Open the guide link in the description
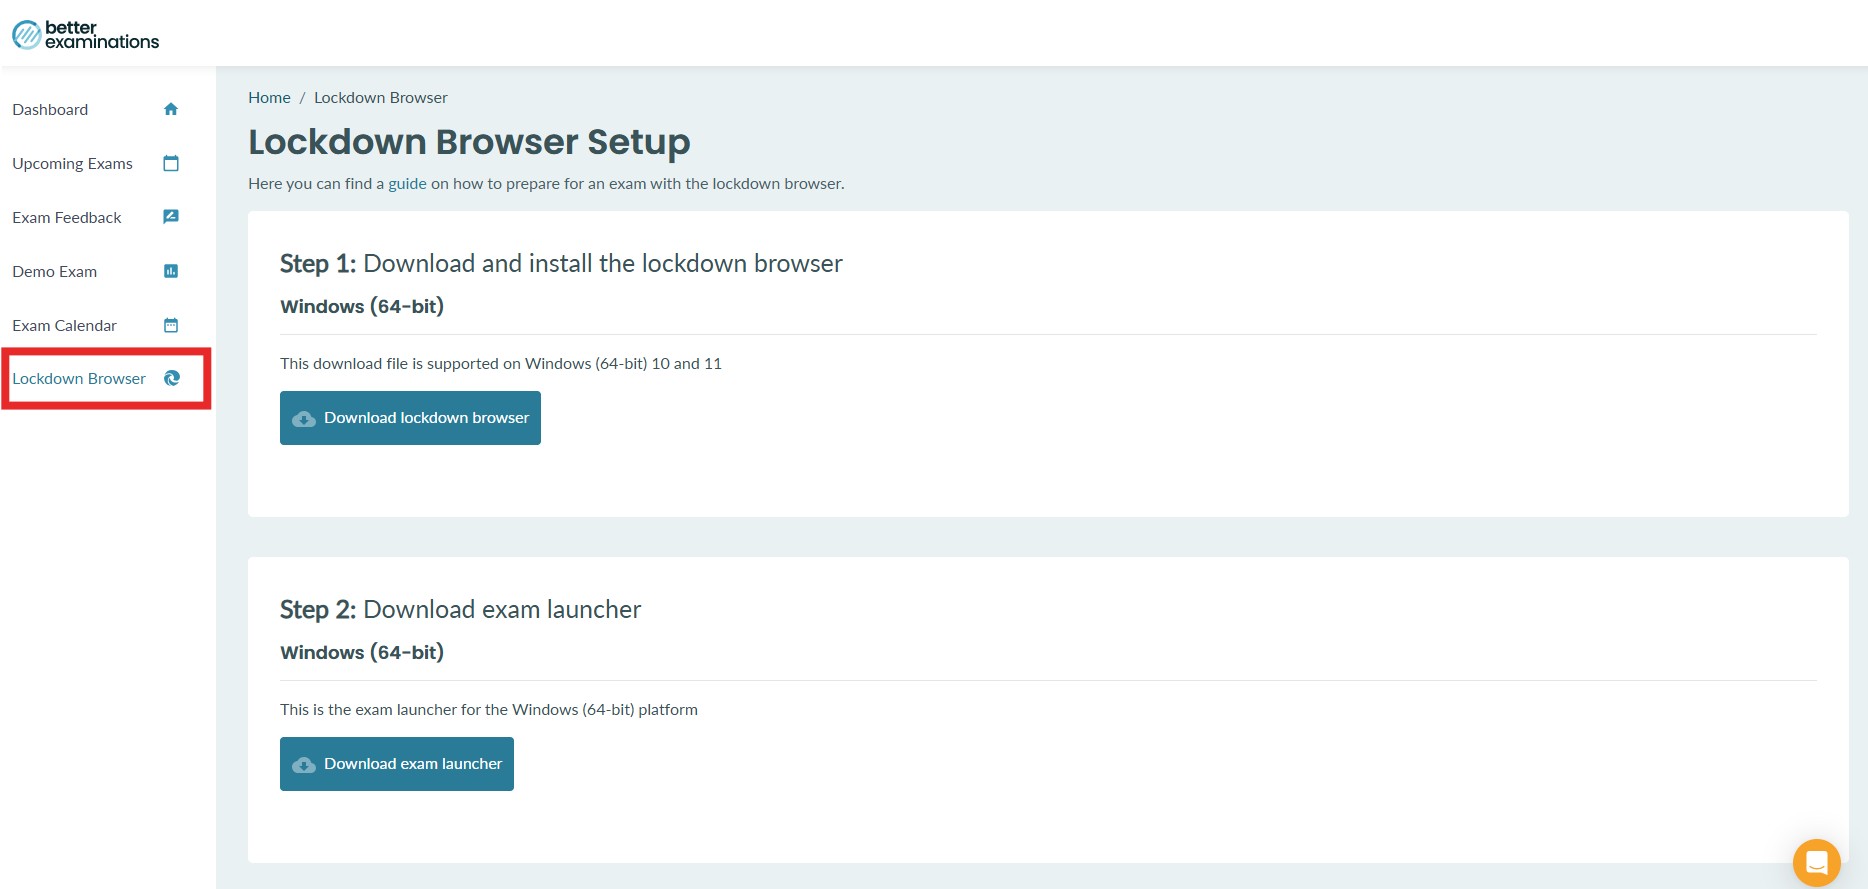1868x889 pixels. (x=407, y=184)
